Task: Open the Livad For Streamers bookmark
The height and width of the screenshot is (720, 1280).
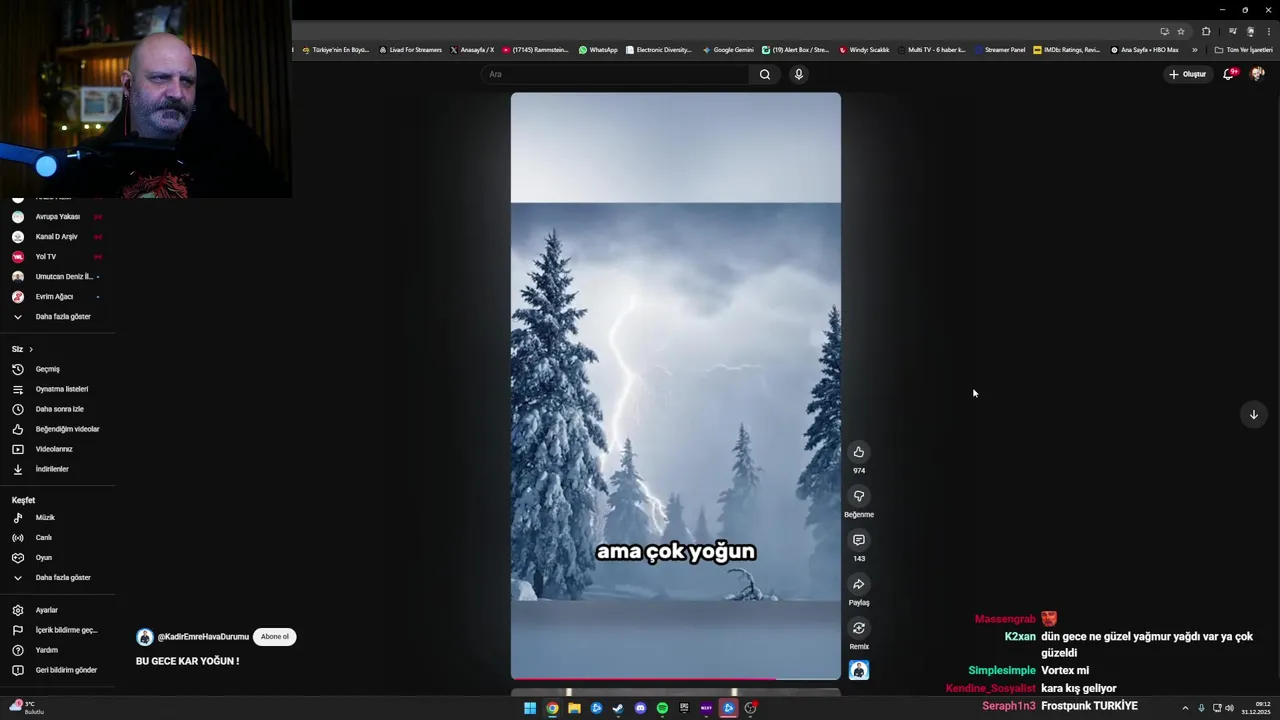Action: [x=410, y=50]
